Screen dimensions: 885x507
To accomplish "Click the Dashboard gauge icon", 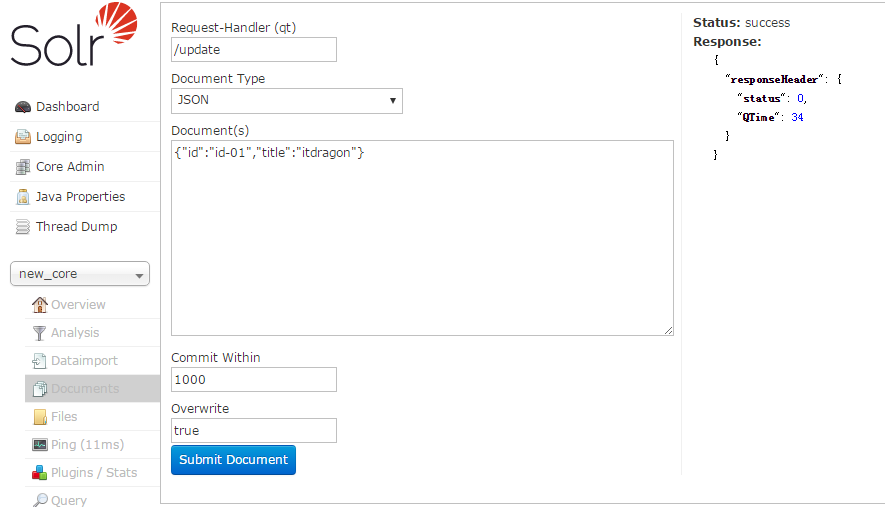I will pyautogui.click(x=23, y=107).
